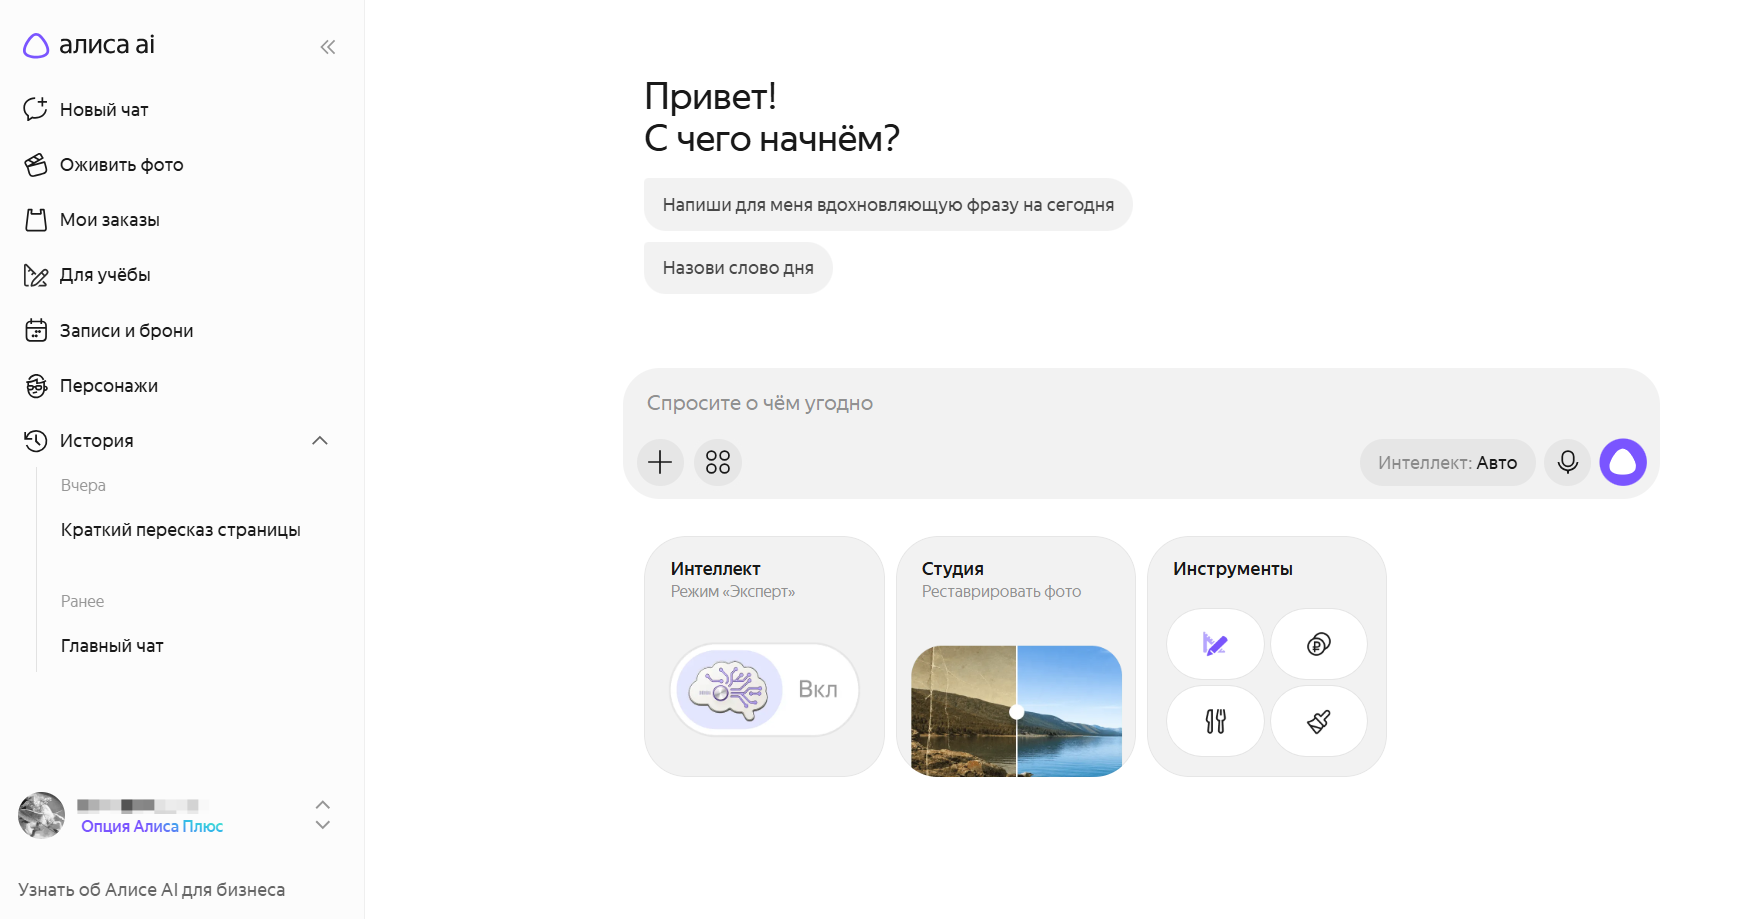Open Опция Алиса Плюс link
Screen dimensions: 1759x919
click(152, 826)
